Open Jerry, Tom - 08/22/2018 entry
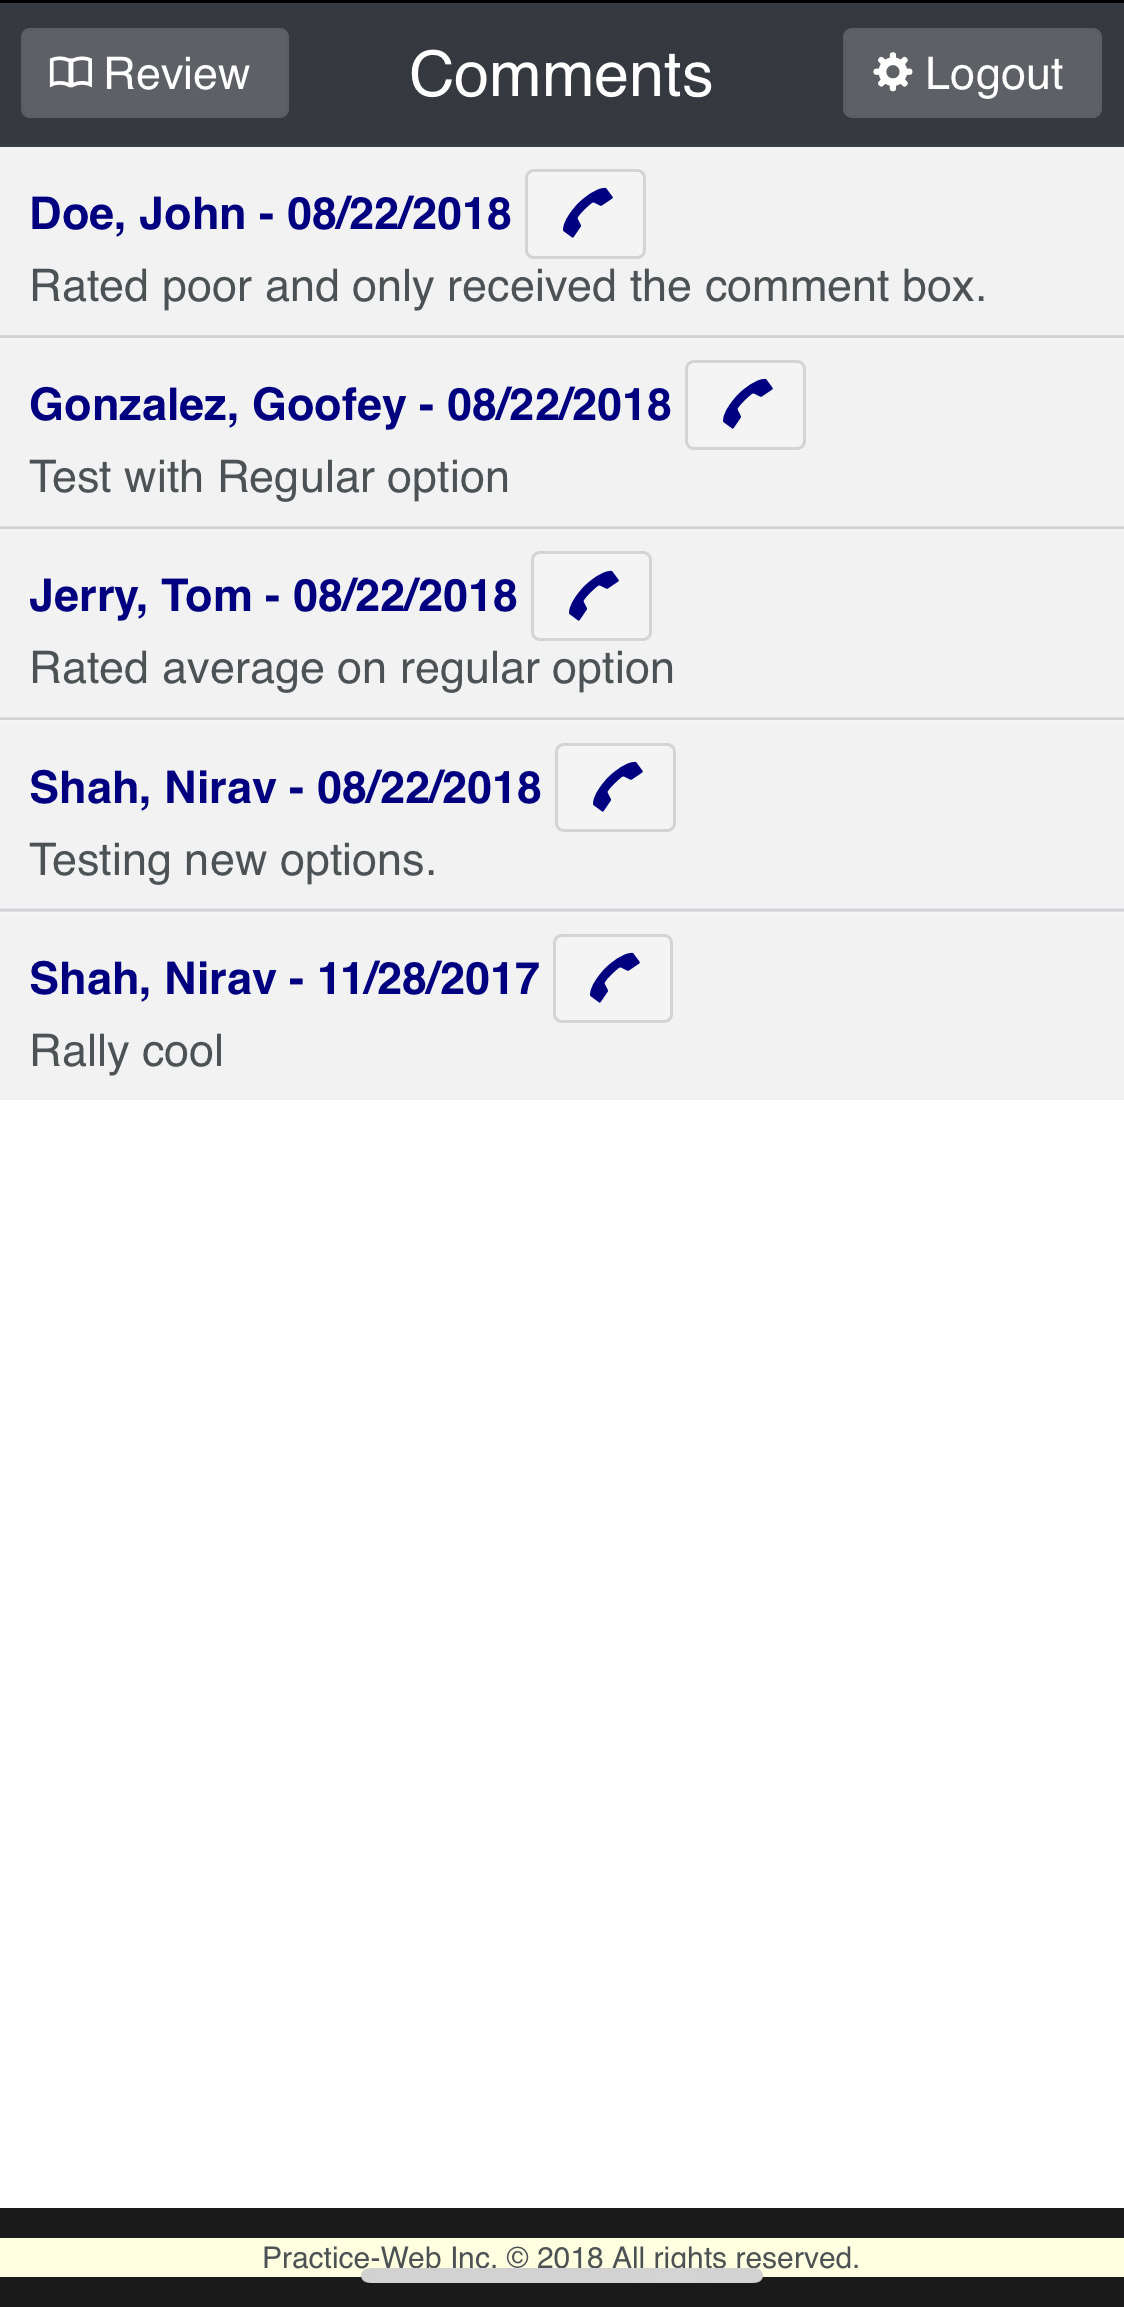 (x=273, y=596)
